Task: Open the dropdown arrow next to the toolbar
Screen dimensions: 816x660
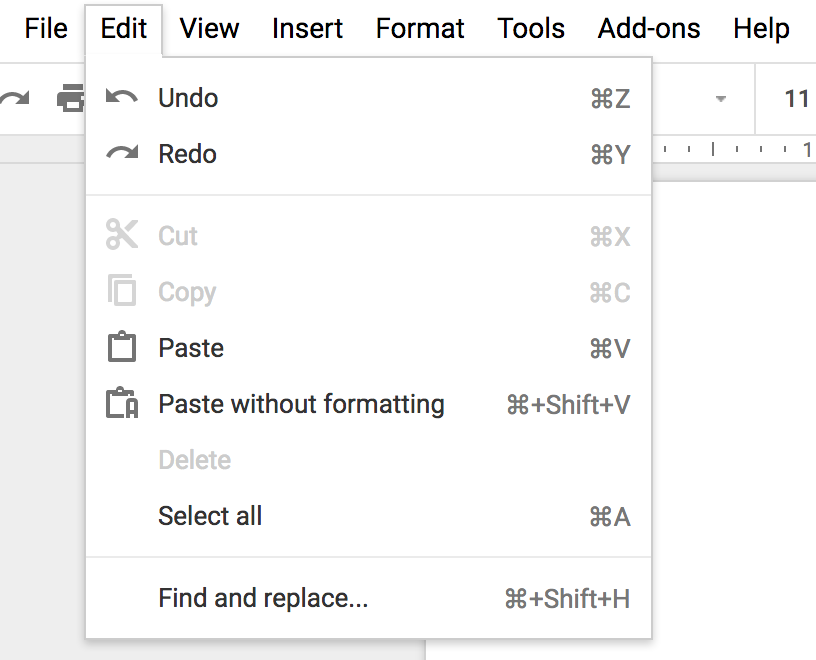Action: (722, 99)
